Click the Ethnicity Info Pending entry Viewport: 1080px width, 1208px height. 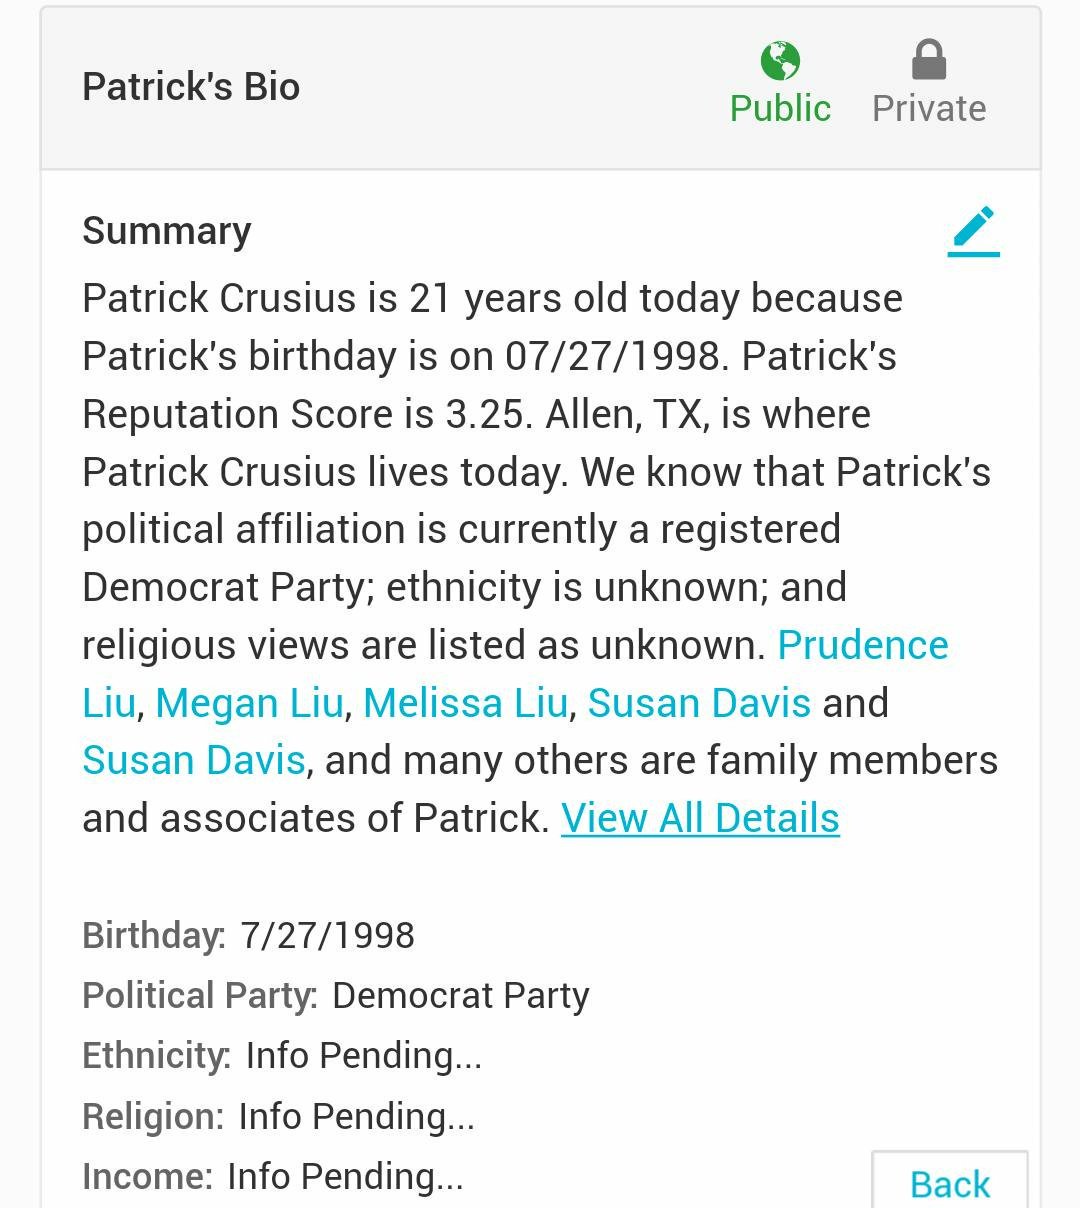[364, 1056]
